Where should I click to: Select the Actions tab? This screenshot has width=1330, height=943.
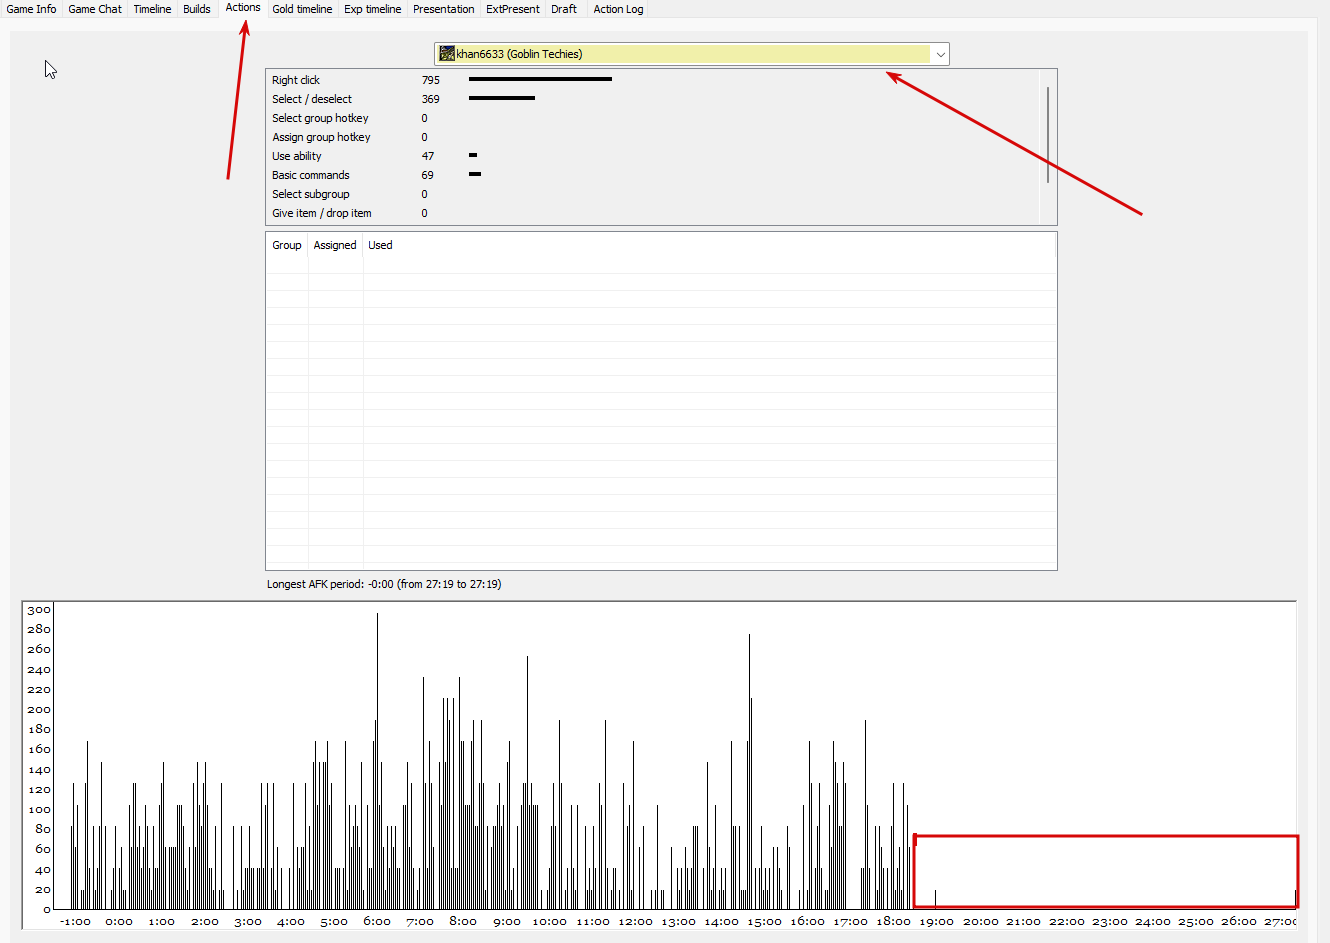point(243,8)
